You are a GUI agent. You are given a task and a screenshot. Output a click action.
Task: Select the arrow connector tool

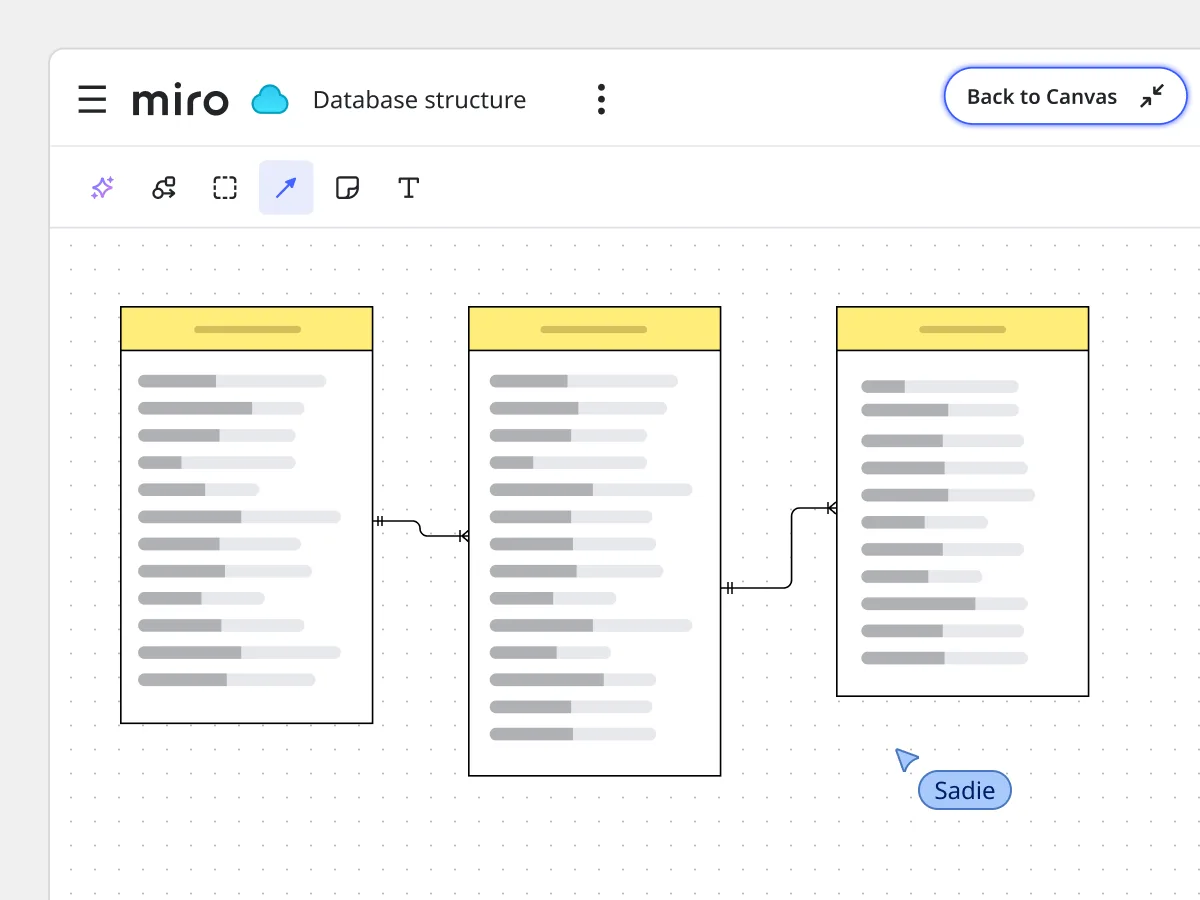[286, 188]
